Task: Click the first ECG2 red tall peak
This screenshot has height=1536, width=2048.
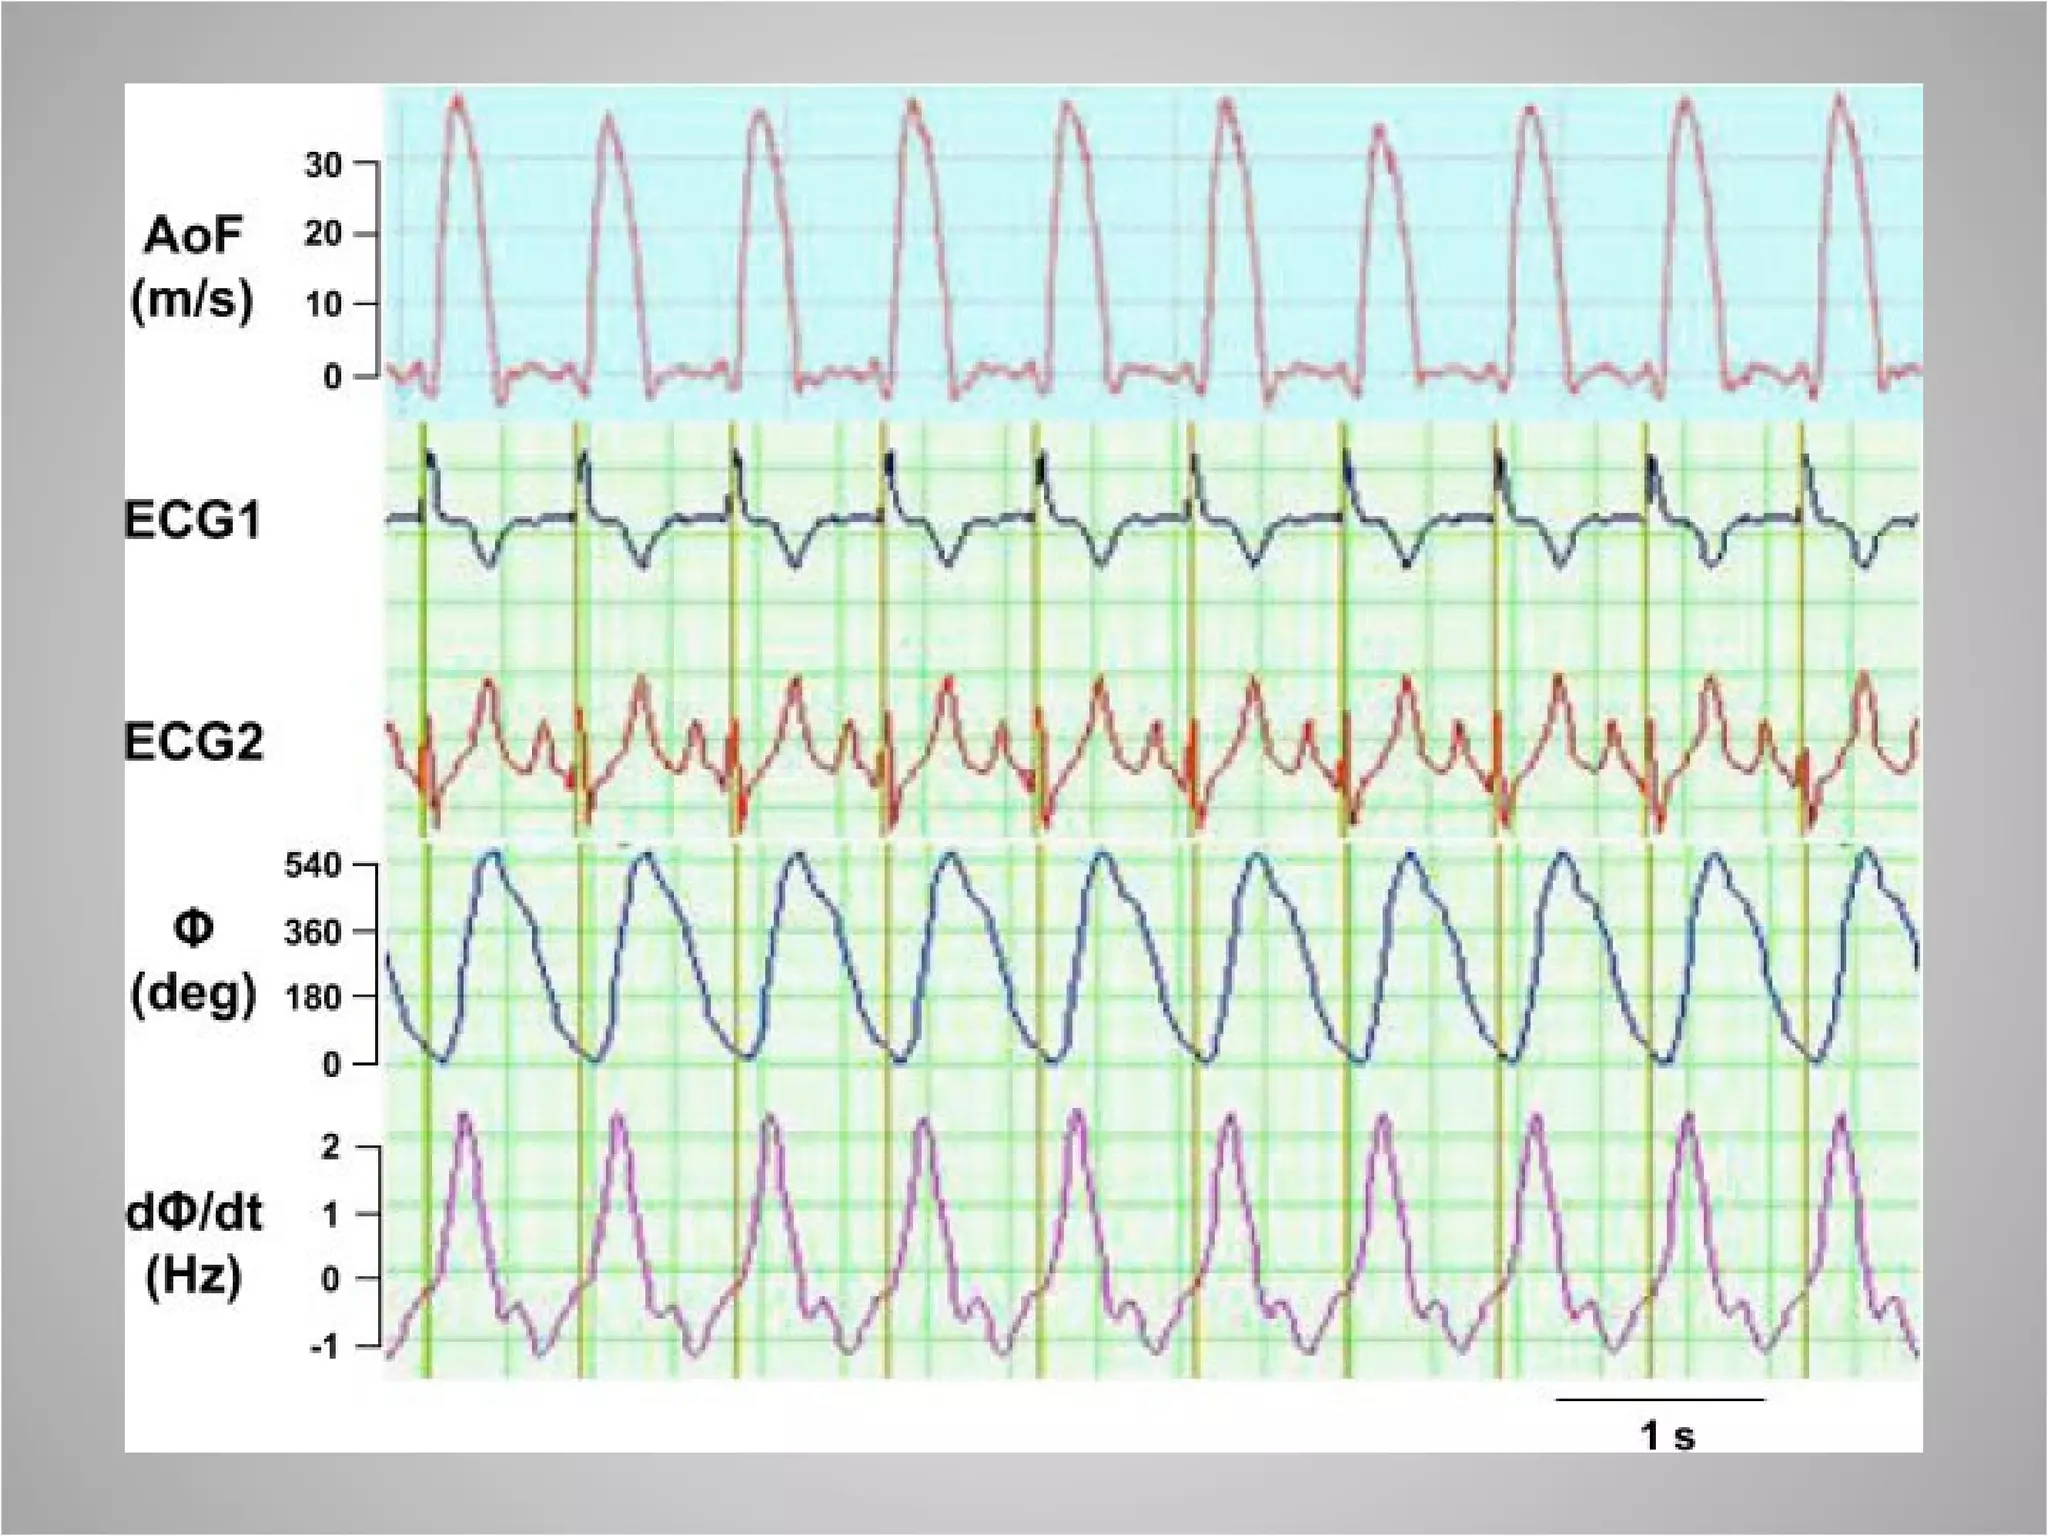Action: [488, 682]
